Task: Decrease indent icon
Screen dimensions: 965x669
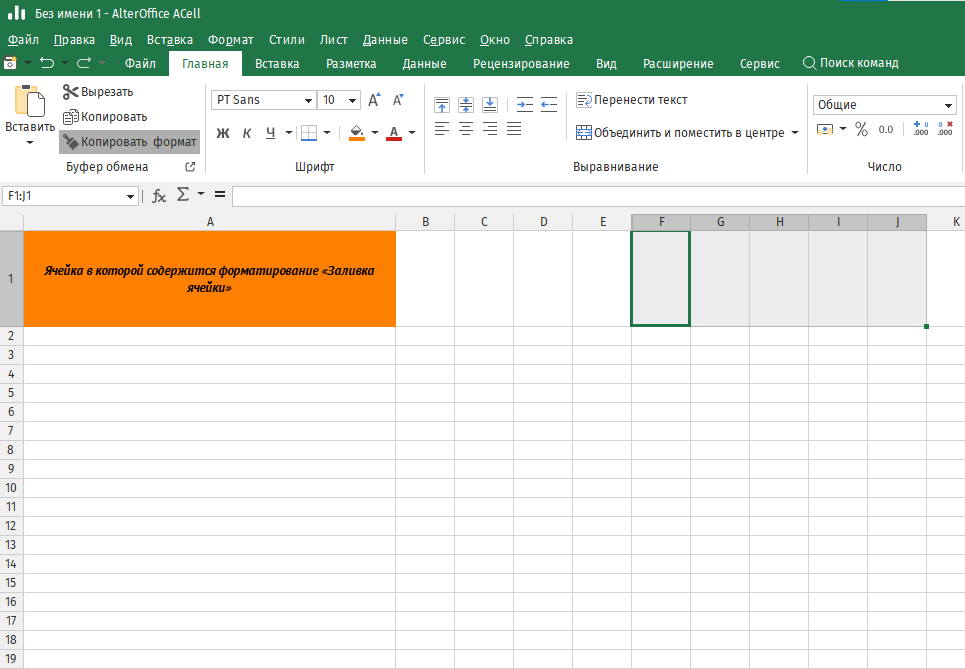Action: [549, 105]
